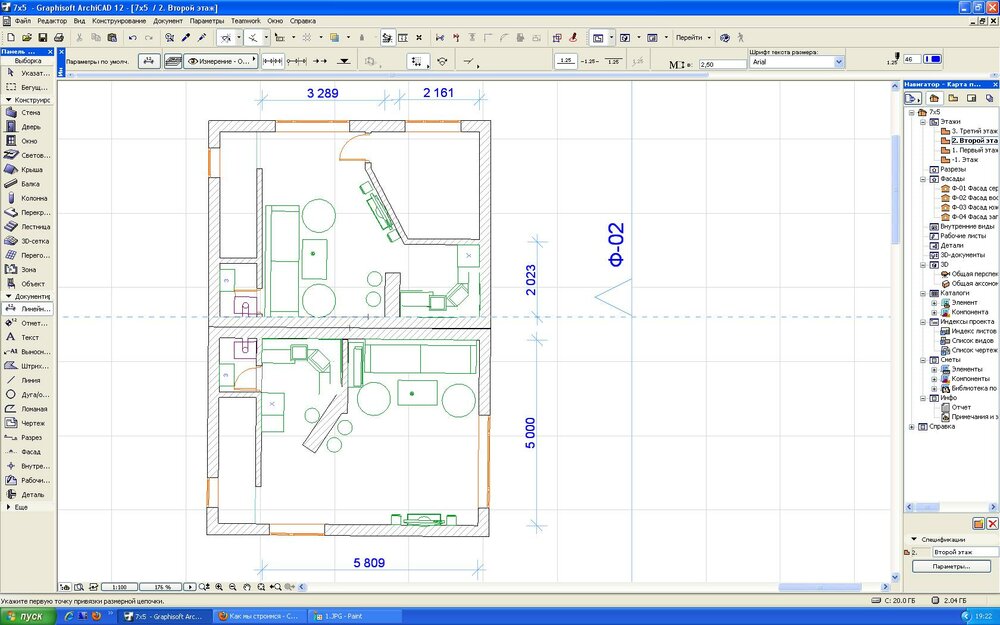Select the Текст (Text) tool
Image resolution: width=1000 pixels, height=625 pixels.
tap(29, 337)
